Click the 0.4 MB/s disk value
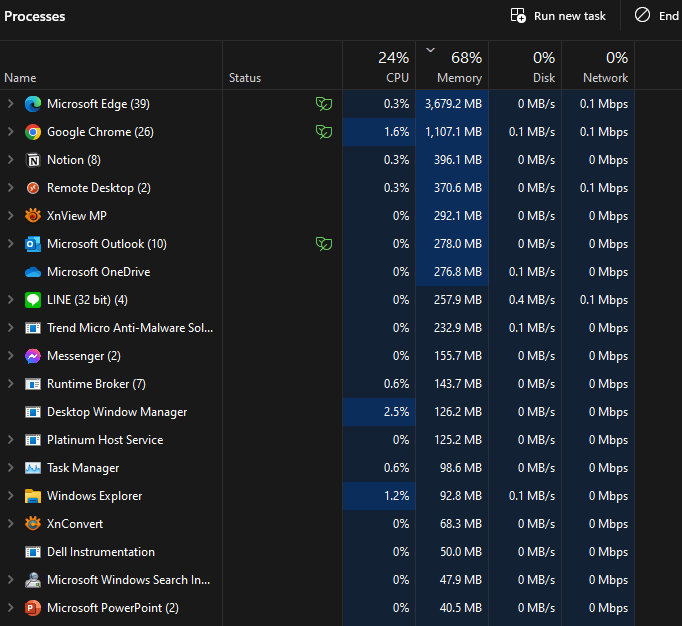The width and height of the screenshot is (682, 626). tap(532, 300)
